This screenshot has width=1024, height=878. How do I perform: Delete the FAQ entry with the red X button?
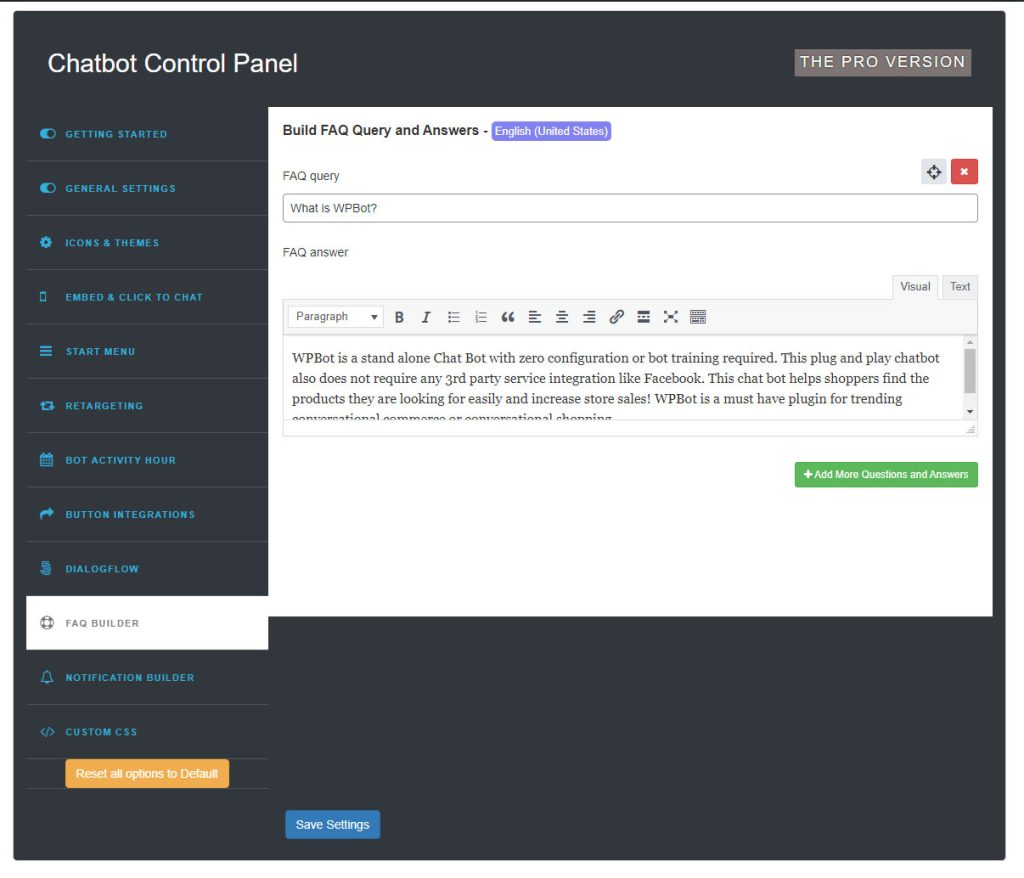click(964, 171)
